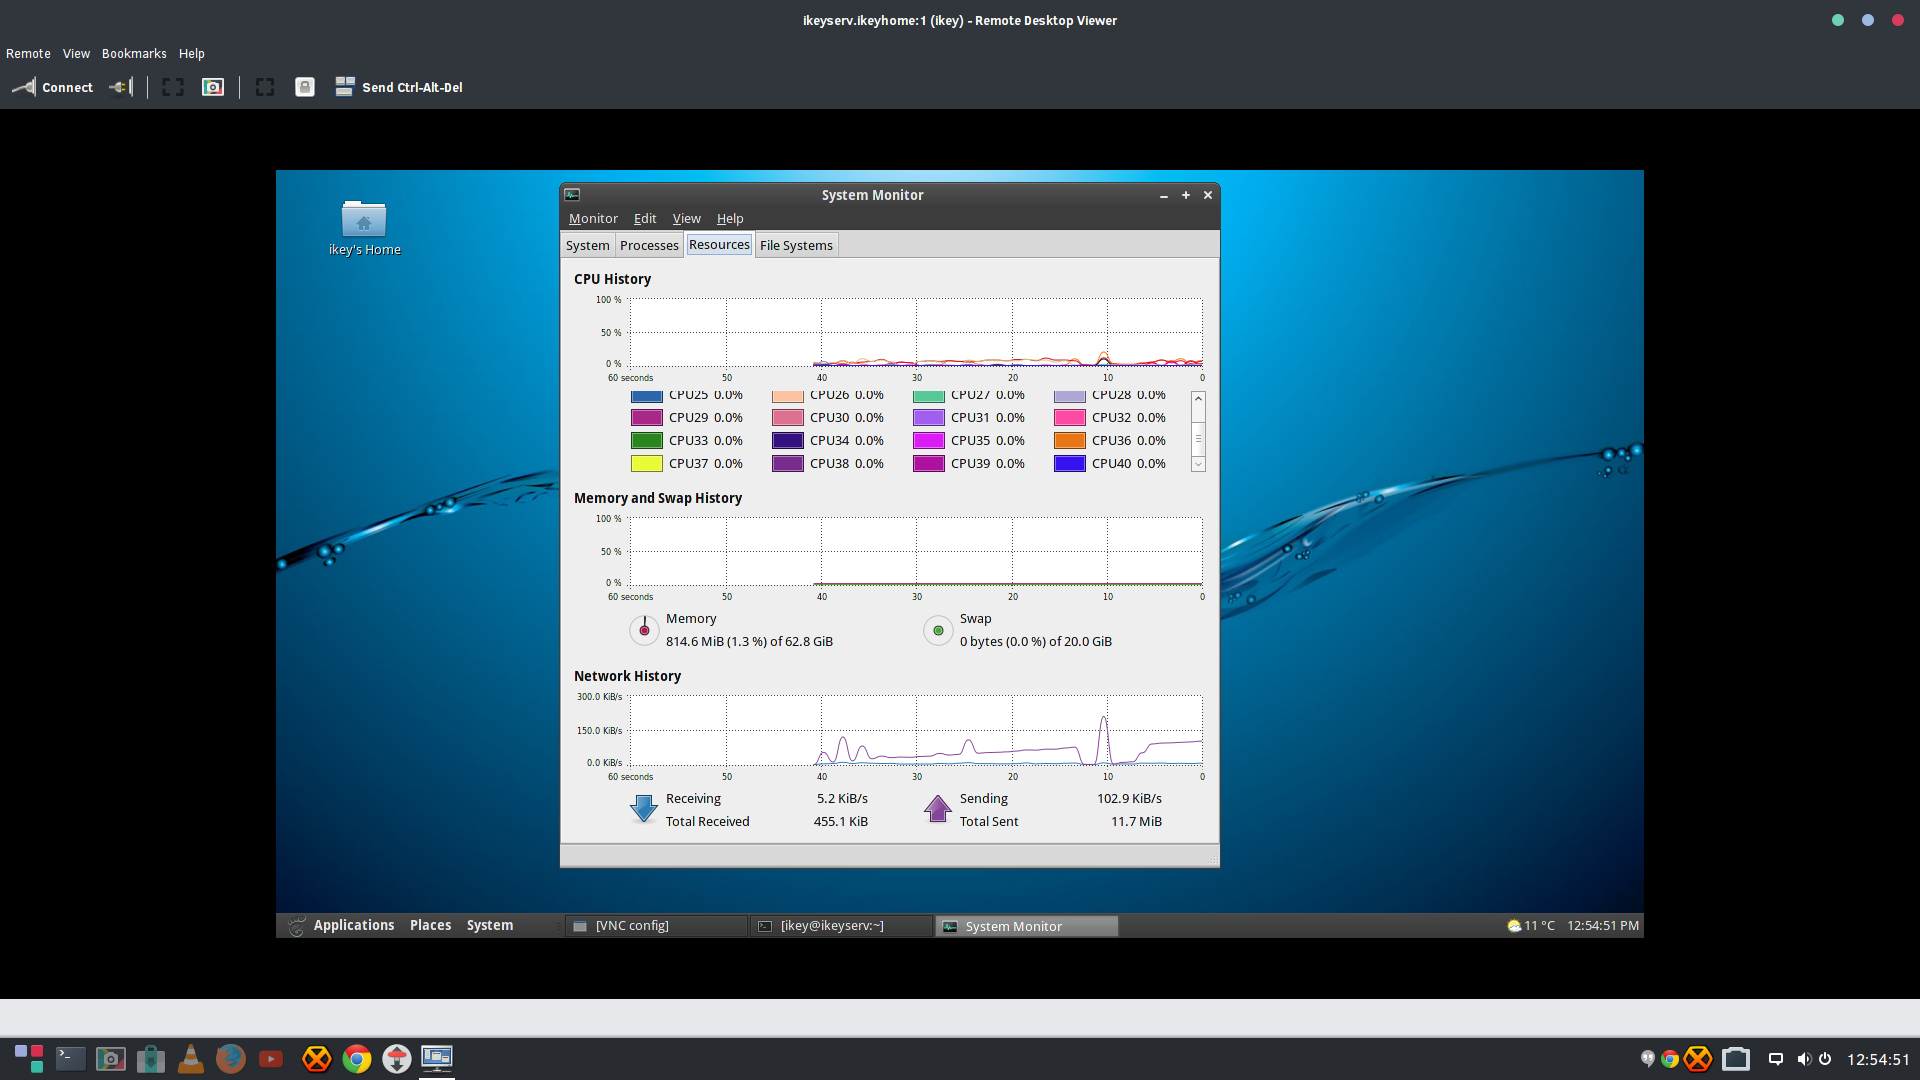The width and height of the screenshot is (1920, 1080).
Task: Click the scaling icon beside the lock
Action: pos(265,87)
